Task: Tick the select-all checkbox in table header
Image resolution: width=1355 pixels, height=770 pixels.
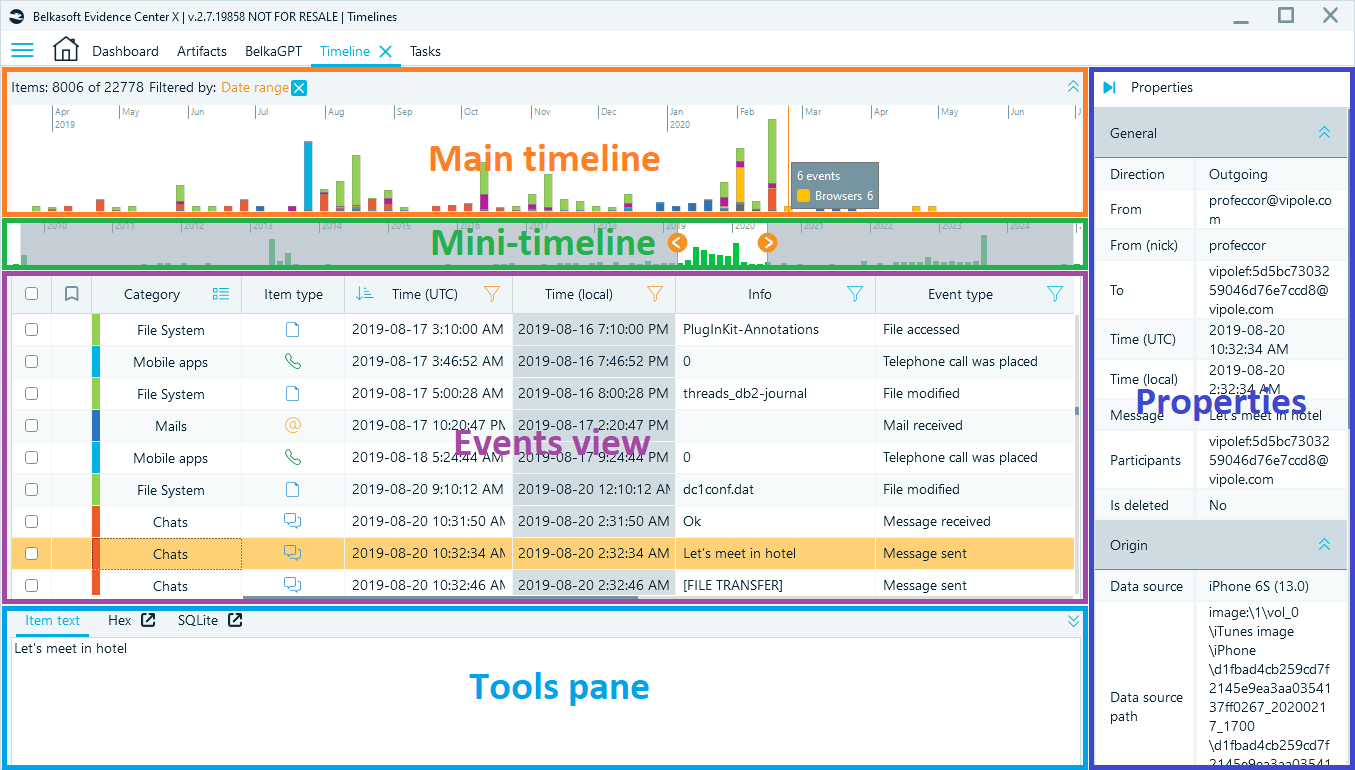Action: tap(31, 294)
